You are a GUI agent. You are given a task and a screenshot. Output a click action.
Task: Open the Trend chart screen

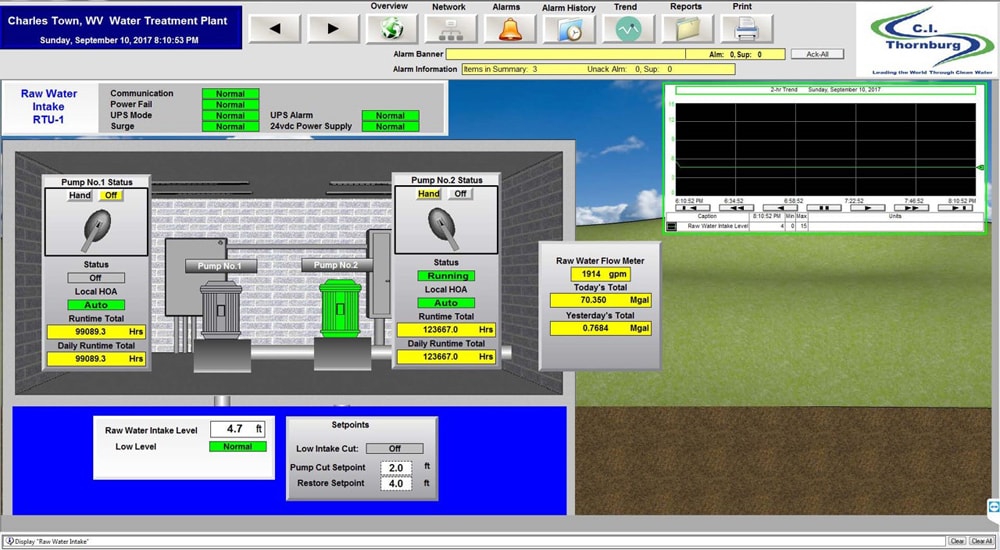click(x=627, y=29)
